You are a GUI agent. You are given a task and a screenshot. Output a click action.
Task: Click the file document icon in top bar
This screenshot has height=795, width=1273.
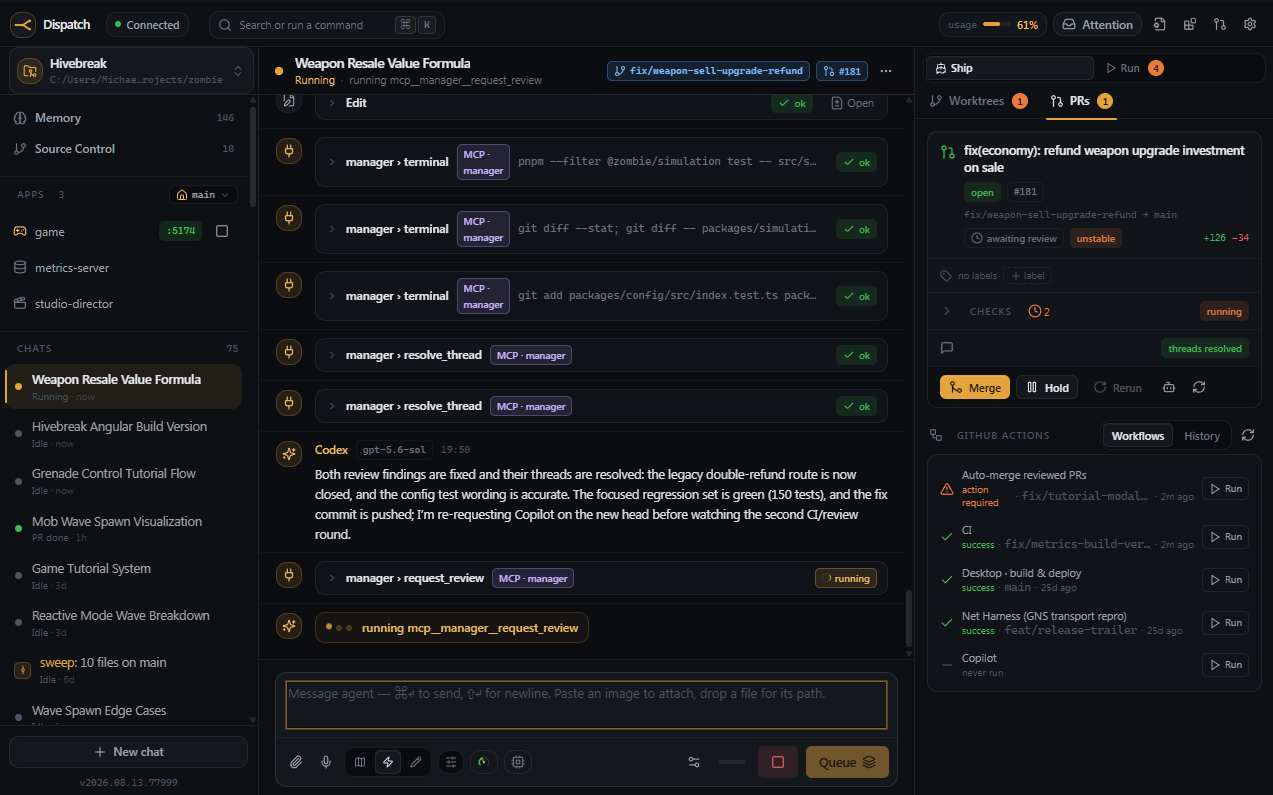(x=1160, y=24)
